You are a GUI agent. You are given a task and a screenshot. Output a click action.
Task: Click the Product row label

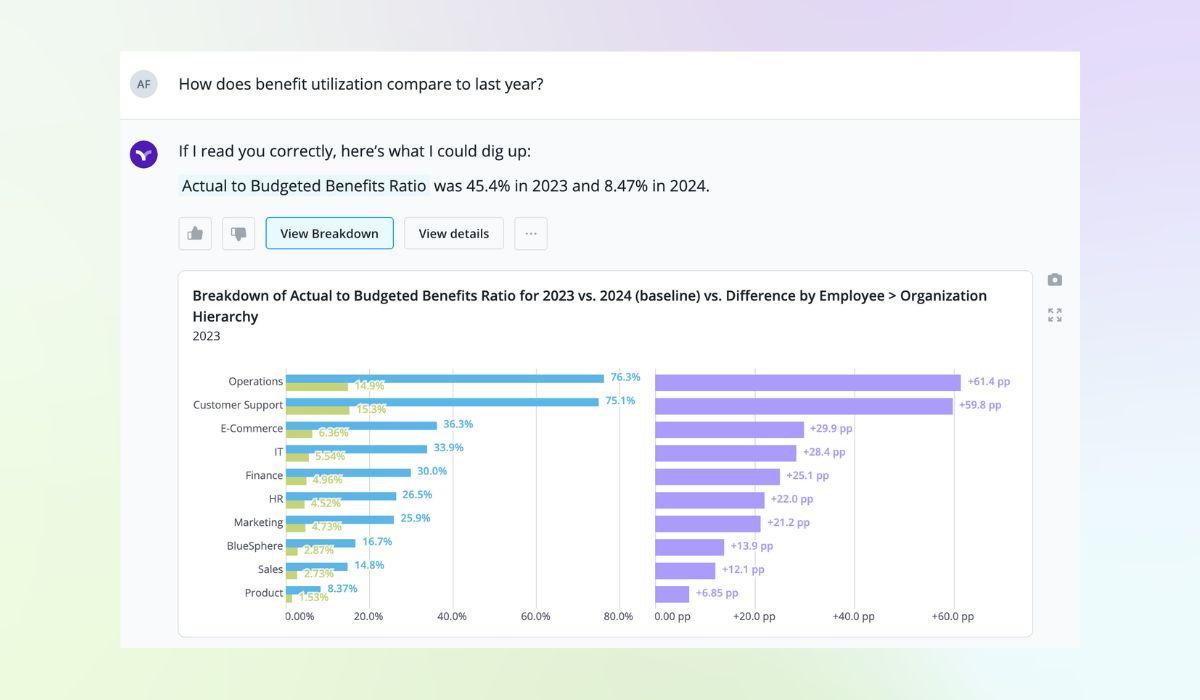coord(264,593)
